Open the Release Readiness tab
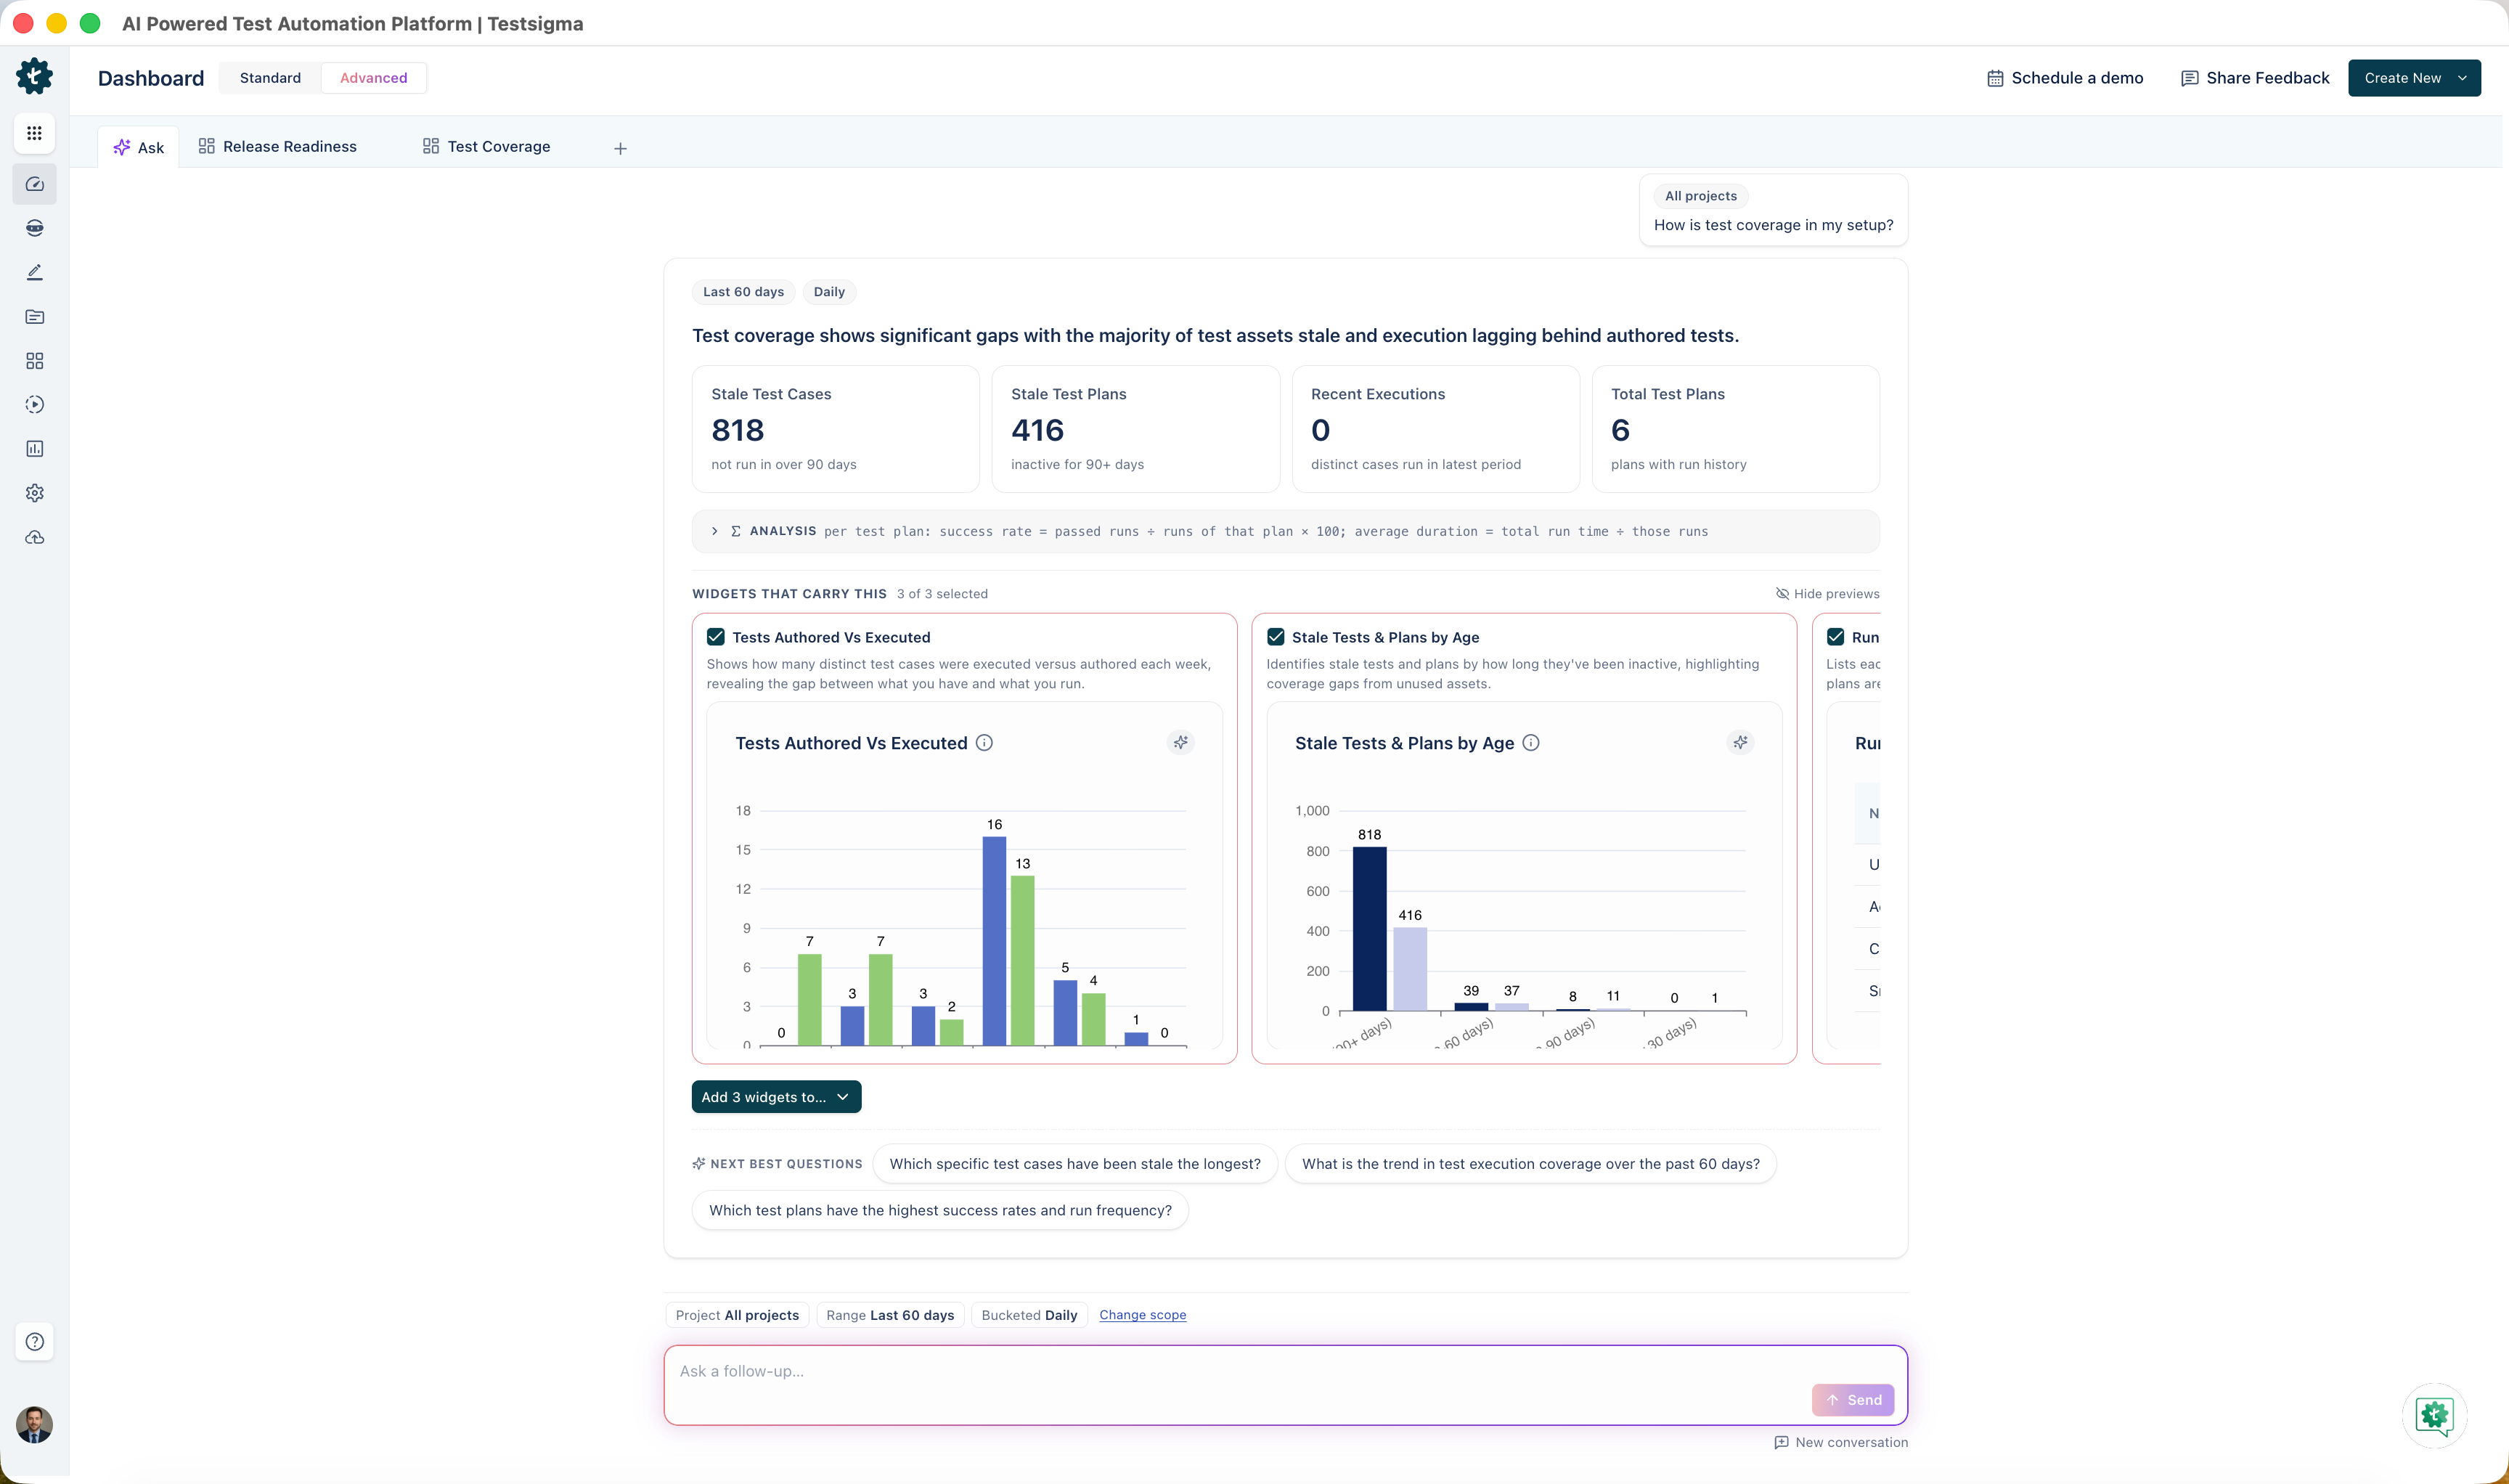 coord(278,147)
